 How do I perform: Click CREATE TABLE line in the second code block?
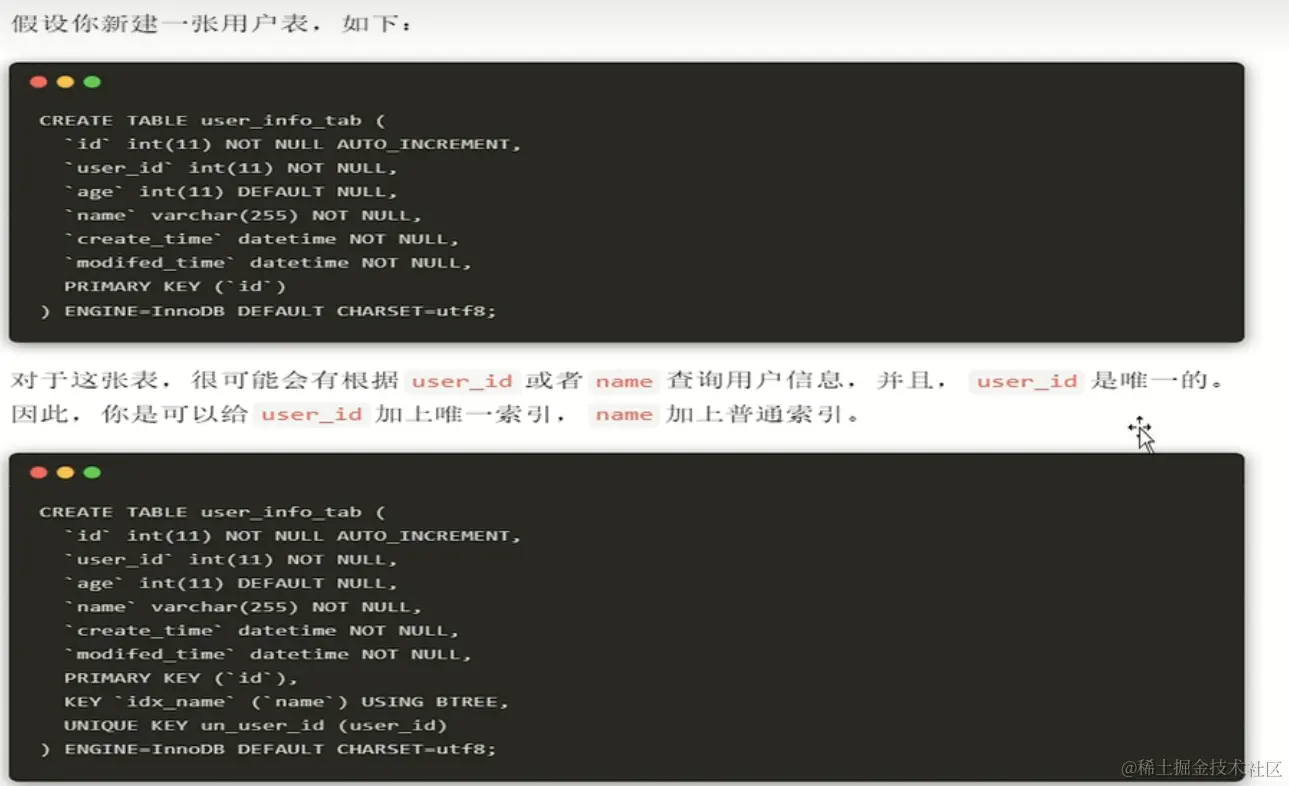(212, 512)
